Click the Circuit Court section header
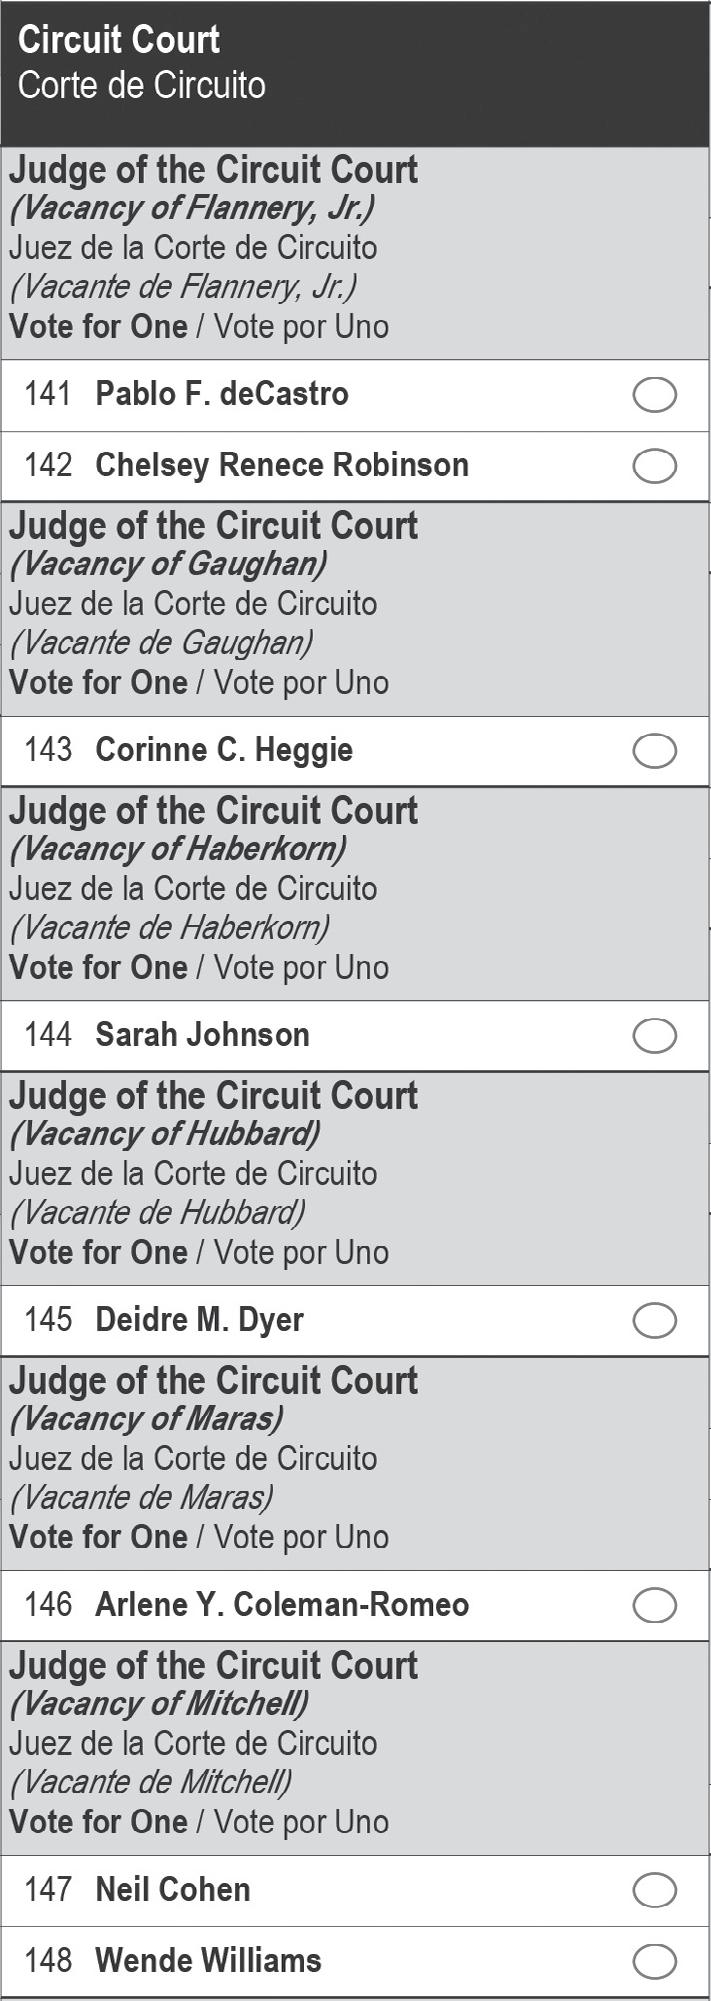This screenshot has width=711, height=2001. click(119, 41)
